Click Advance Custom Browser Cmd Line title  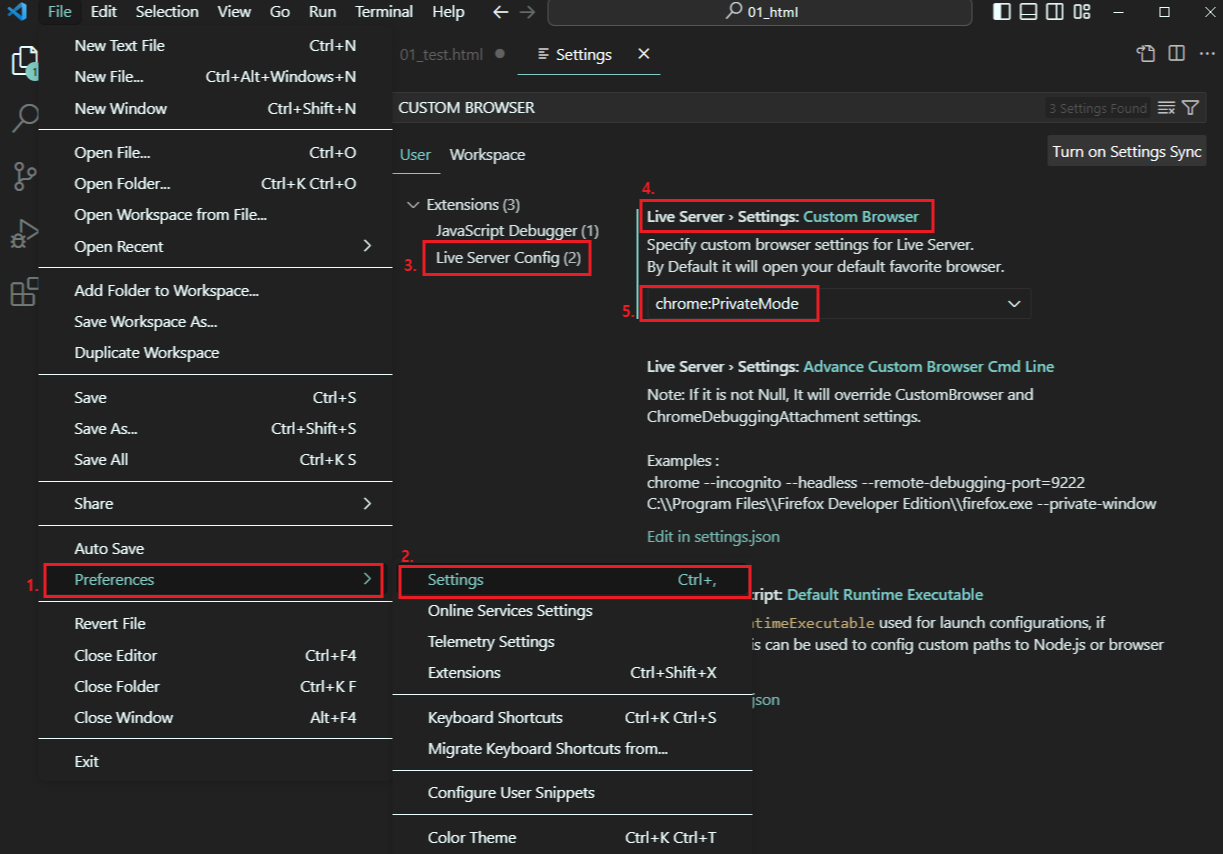coord(928,367)
